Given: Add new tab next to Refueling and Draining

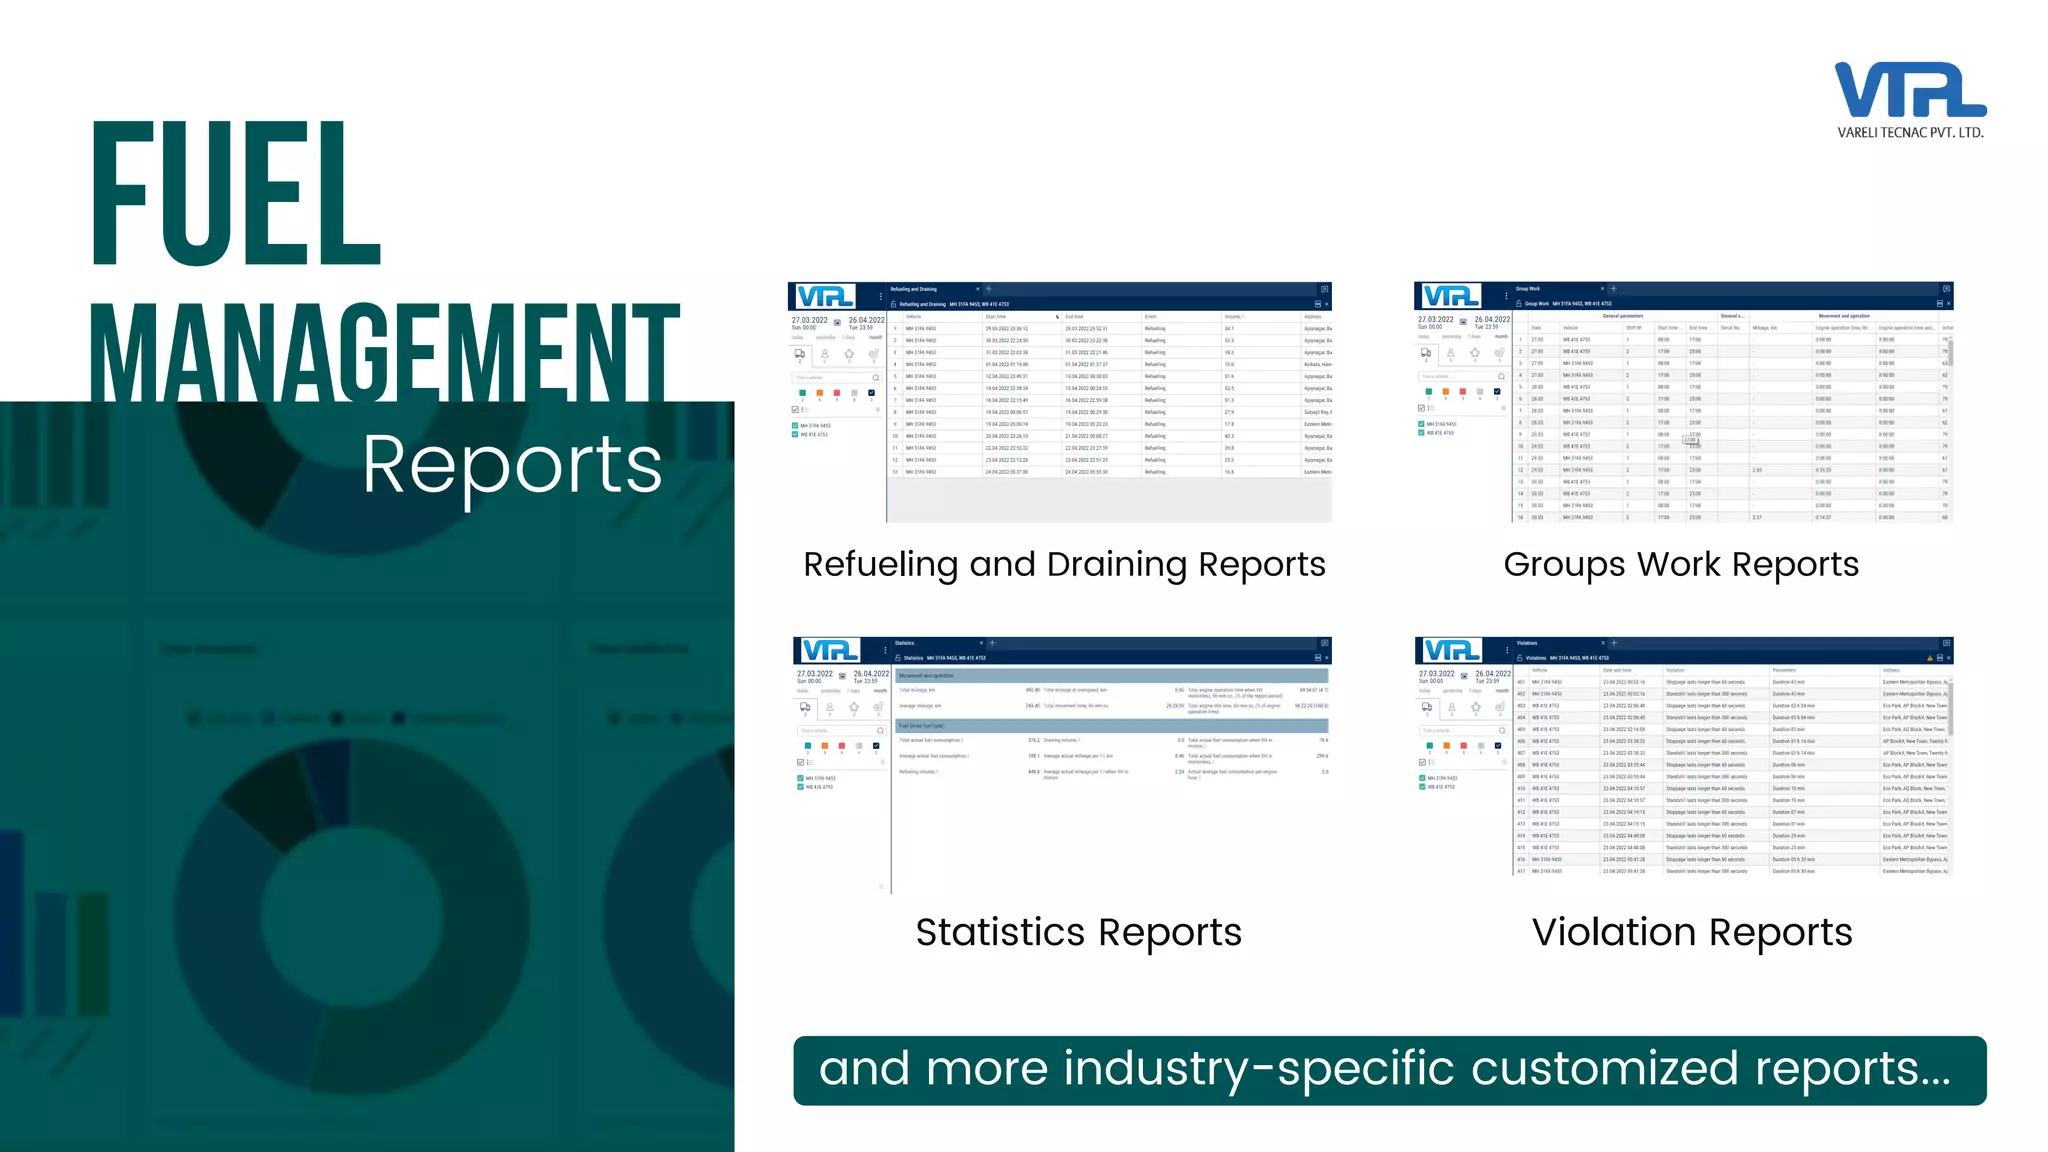Looking at the screenshot, I should (x=989, y=289).
